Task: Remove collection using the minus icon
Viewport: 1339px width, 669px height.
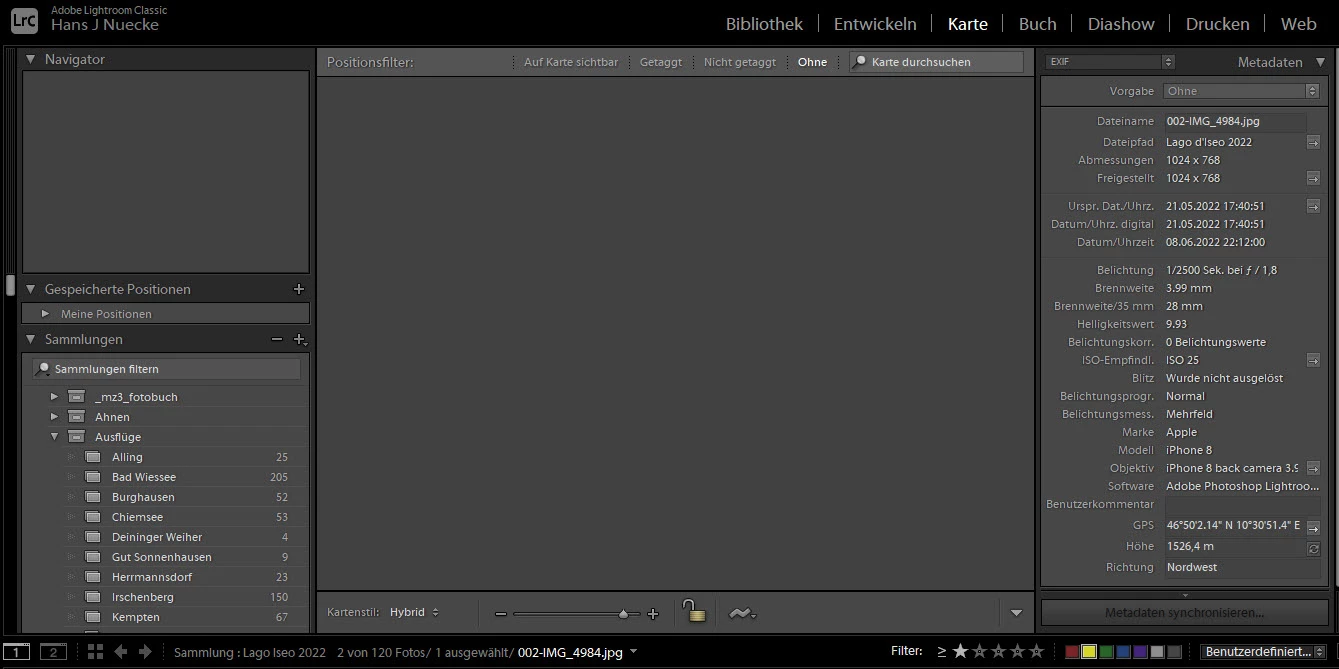Action: pos(277,339)
